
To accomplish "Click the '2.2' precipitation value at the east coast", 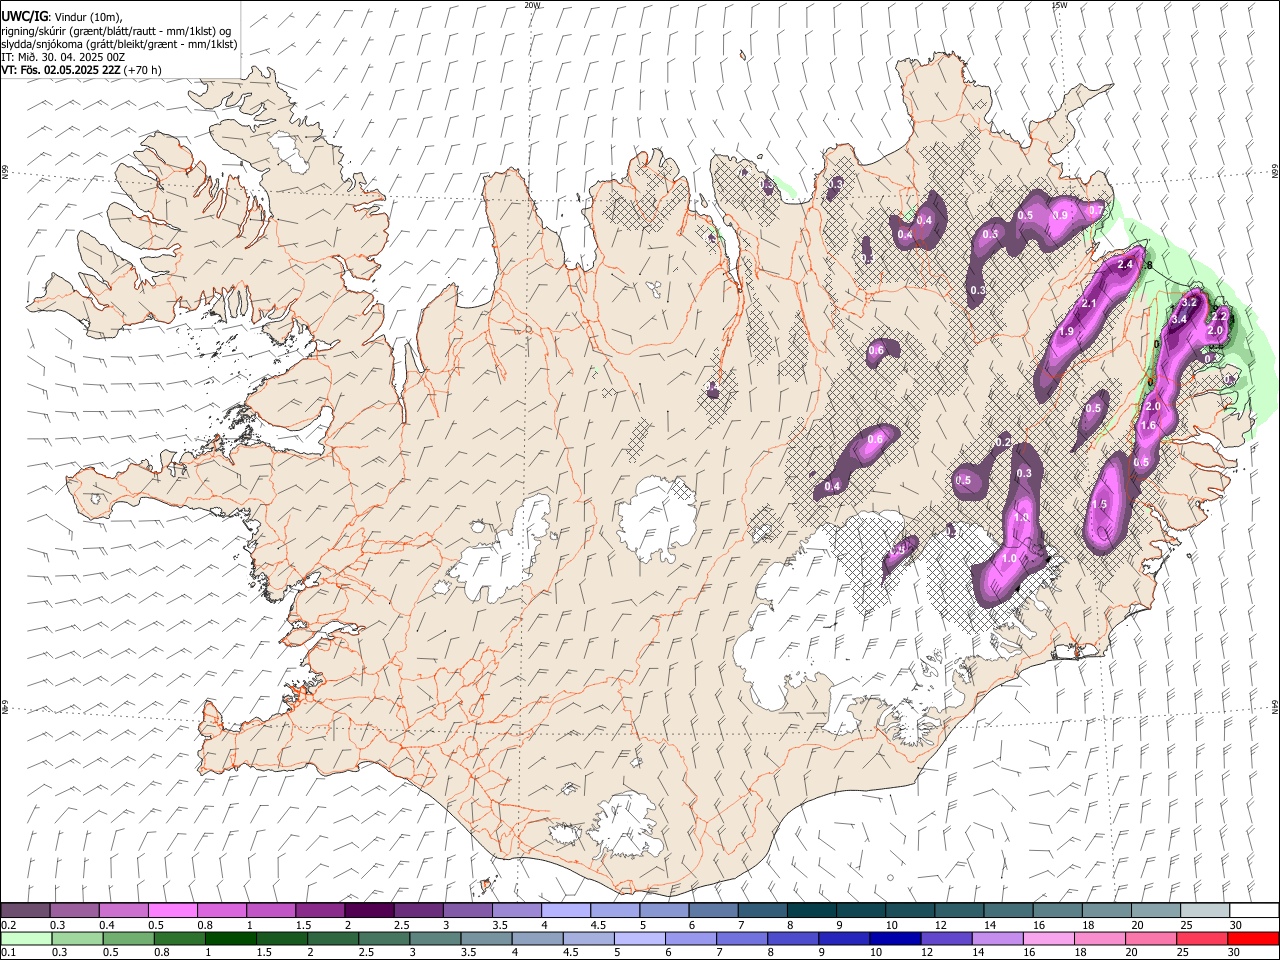I will coord(1219,316).
